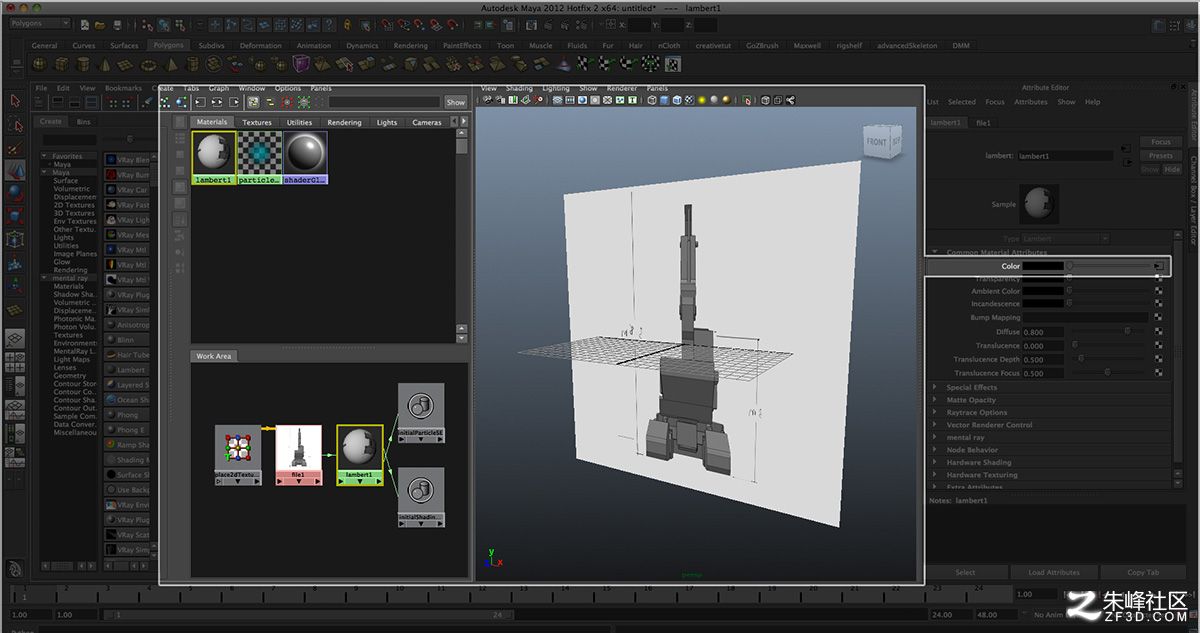The width and height of the screenshot is (1200, 633).
Task: Click Hypershade Output Connections graph icon
Action: coord(235,101)
